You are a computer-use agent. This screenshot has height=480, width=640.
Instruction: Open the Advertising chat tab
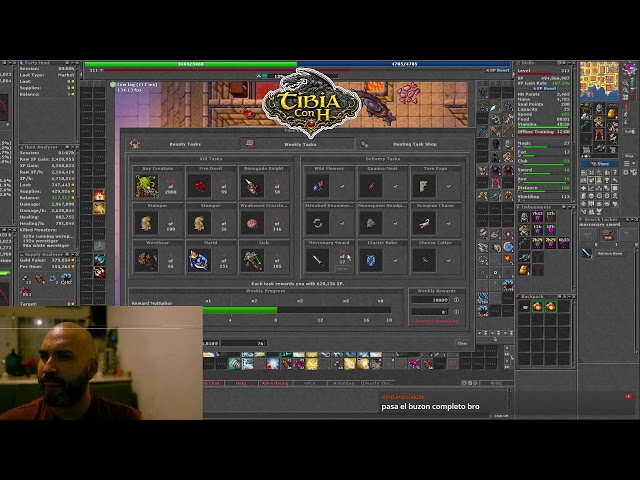[x=275, y=383]
